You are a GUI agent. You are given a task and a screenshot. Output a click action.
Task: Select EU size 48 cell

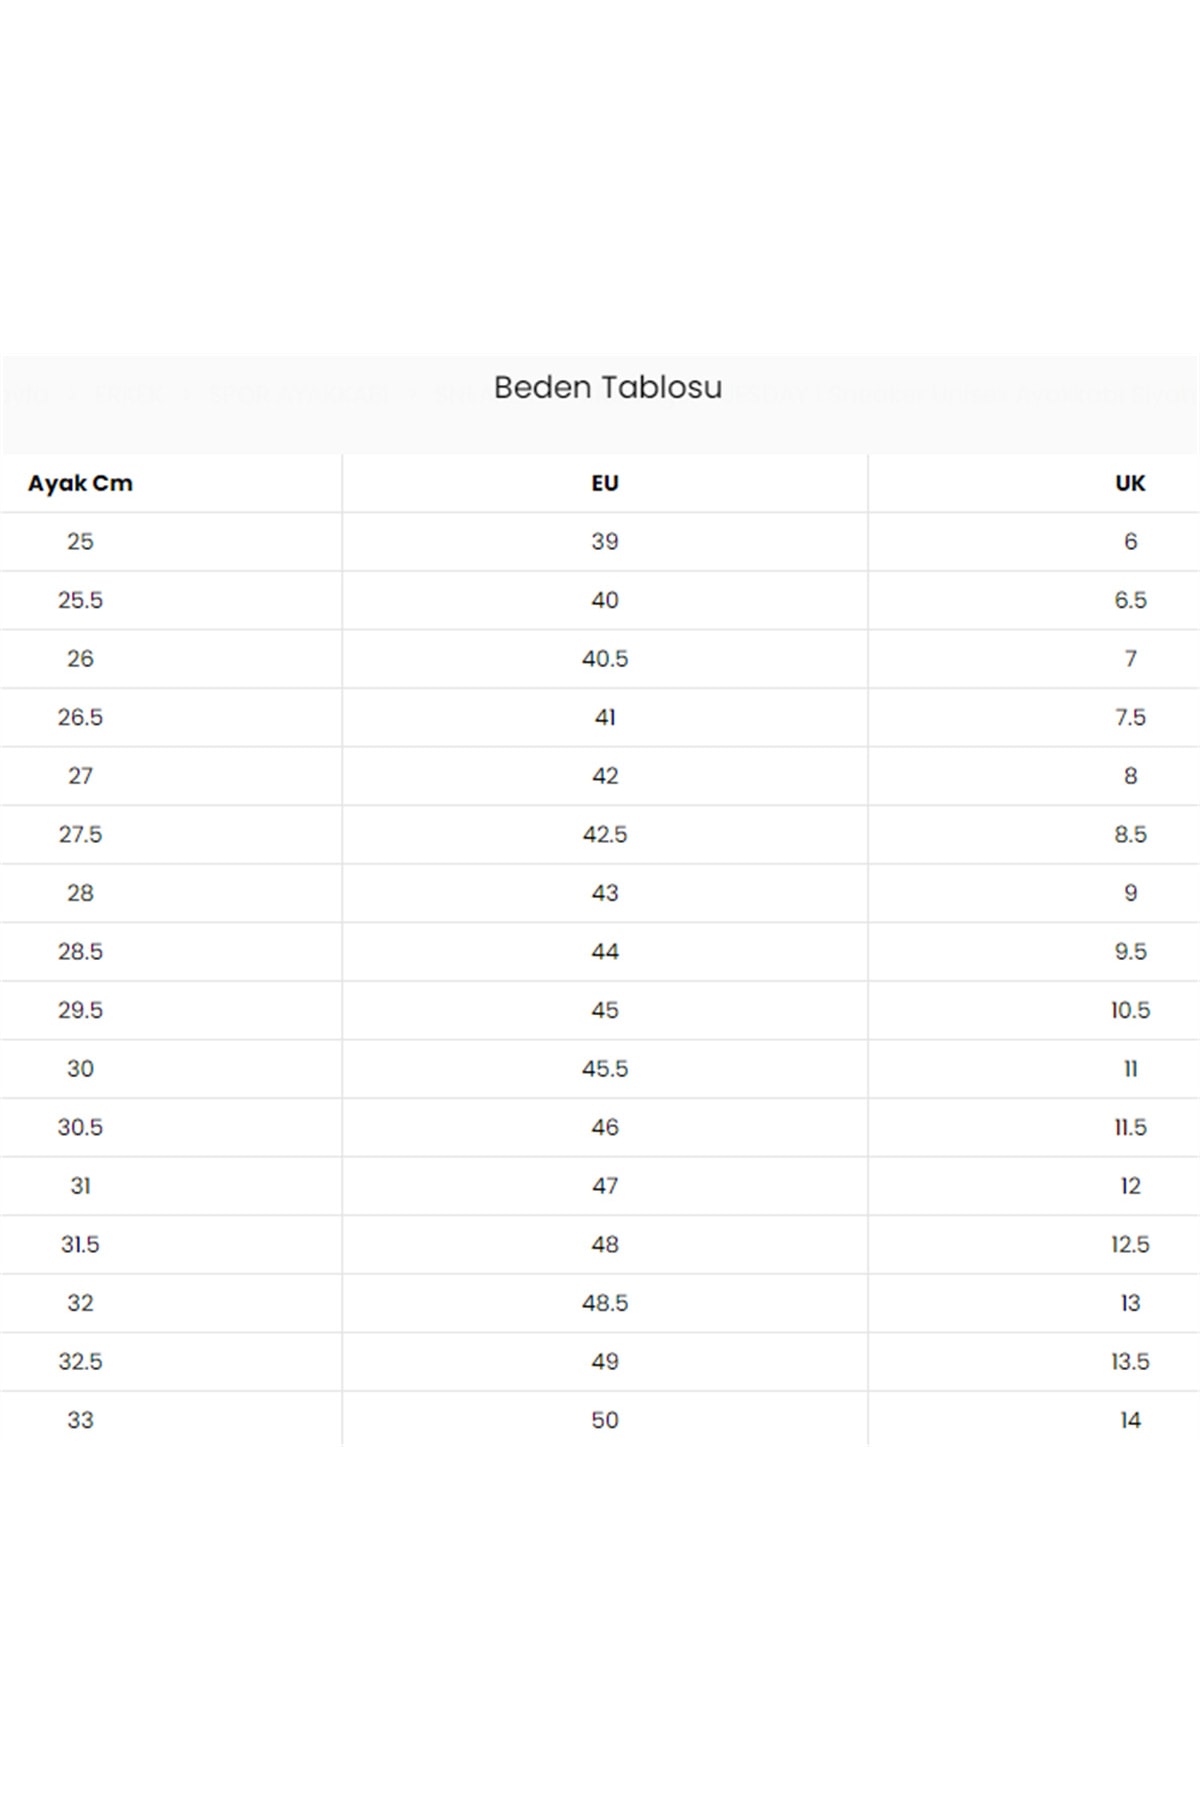tap(605, 1244)
